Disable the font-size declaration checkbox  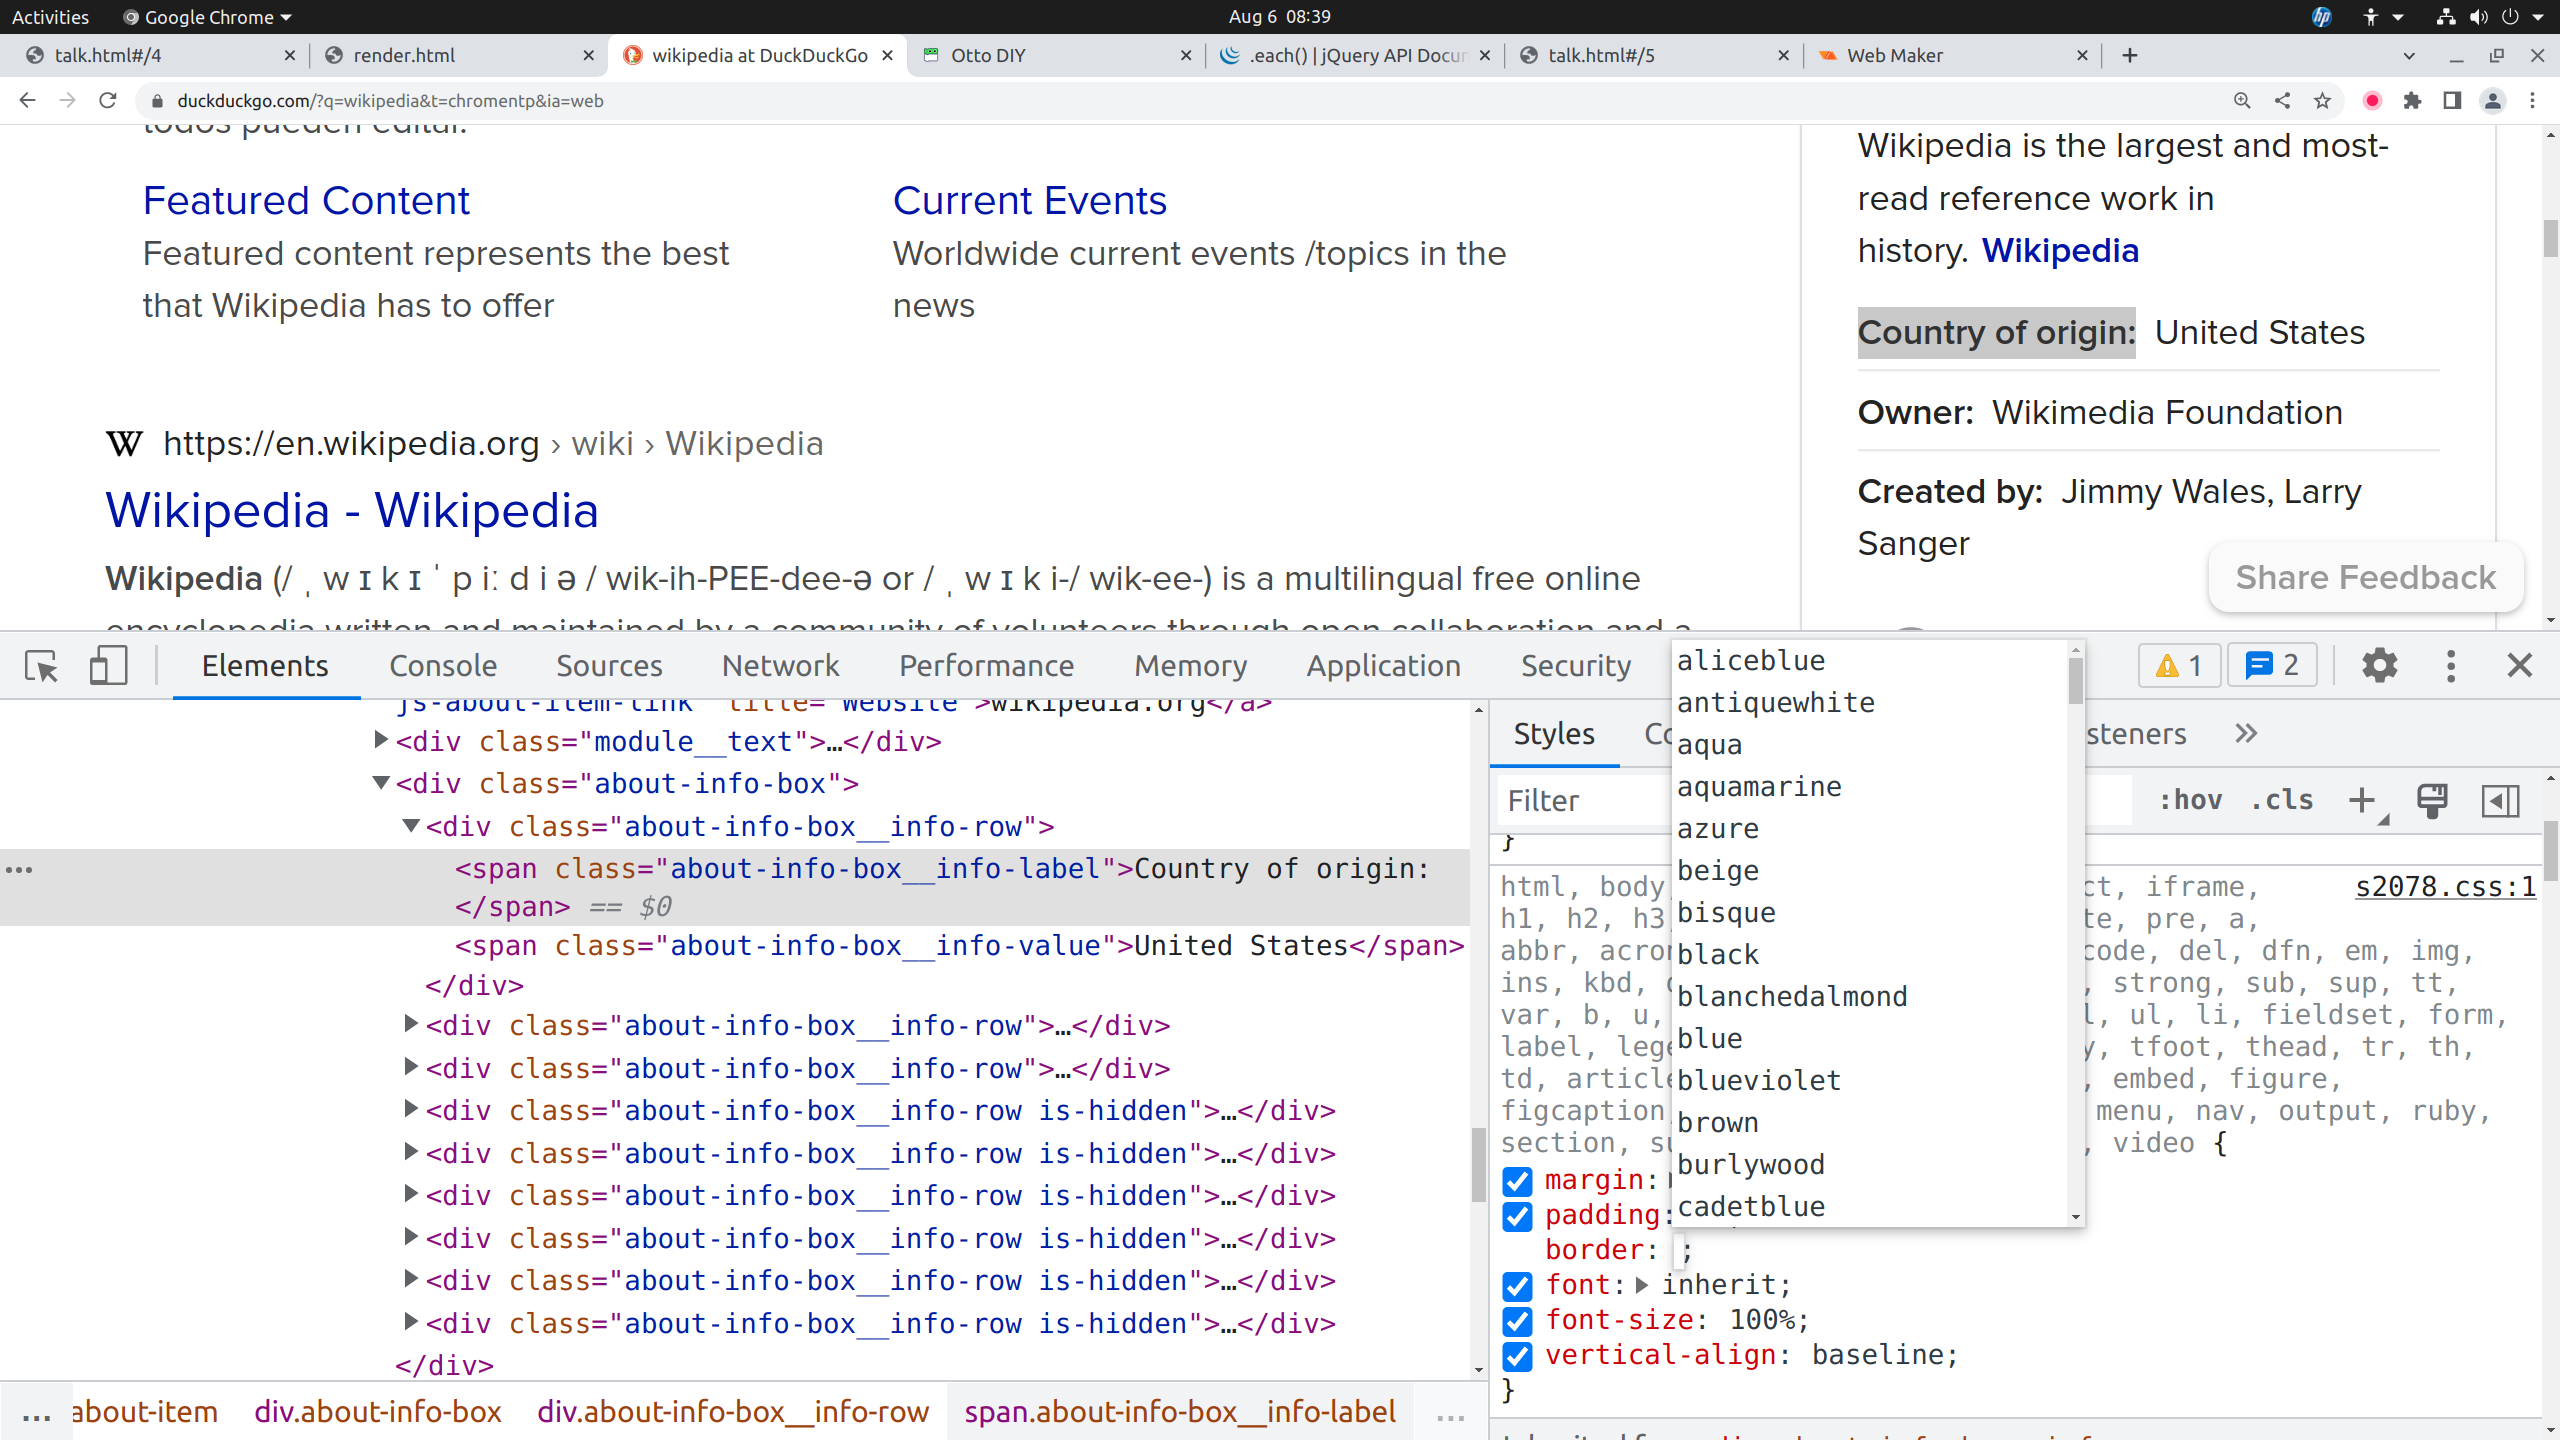(x=1517, y=1321)
